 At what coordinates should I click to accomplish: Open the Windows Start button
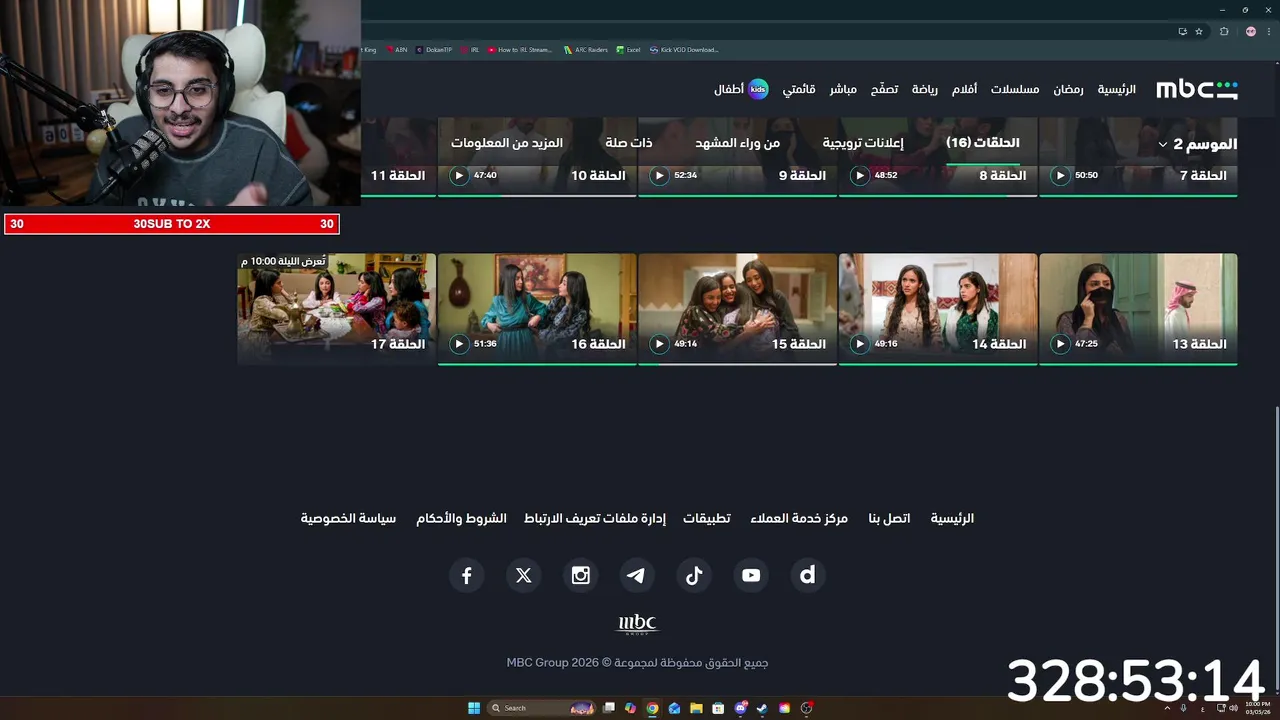474,708
